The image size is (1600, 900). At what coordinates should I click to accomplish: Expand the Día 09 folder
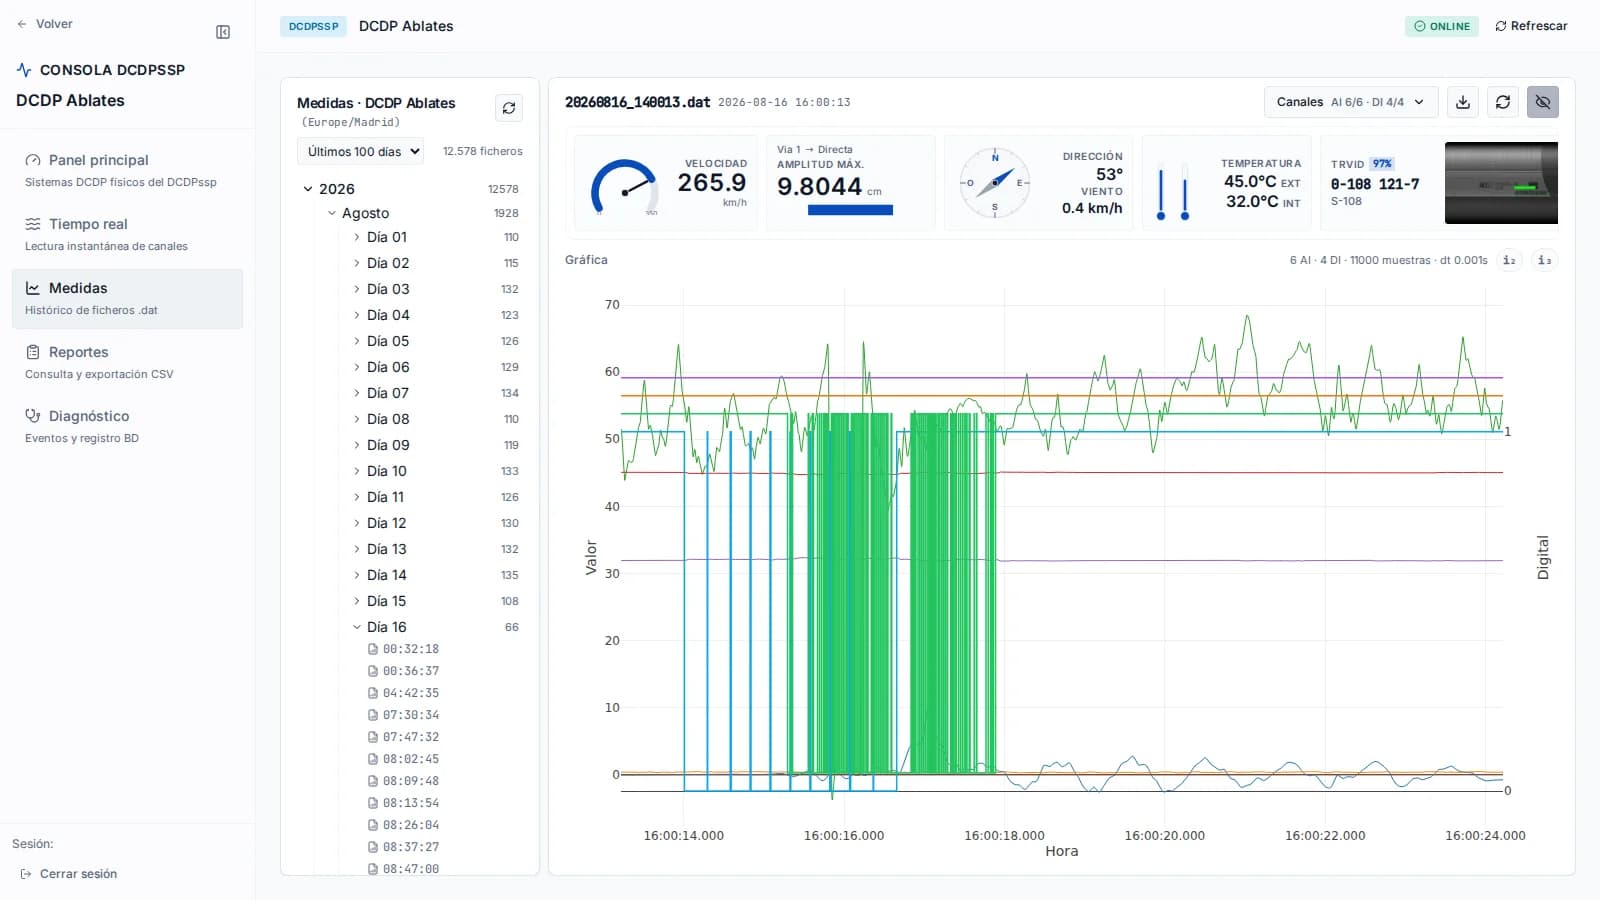357,445
